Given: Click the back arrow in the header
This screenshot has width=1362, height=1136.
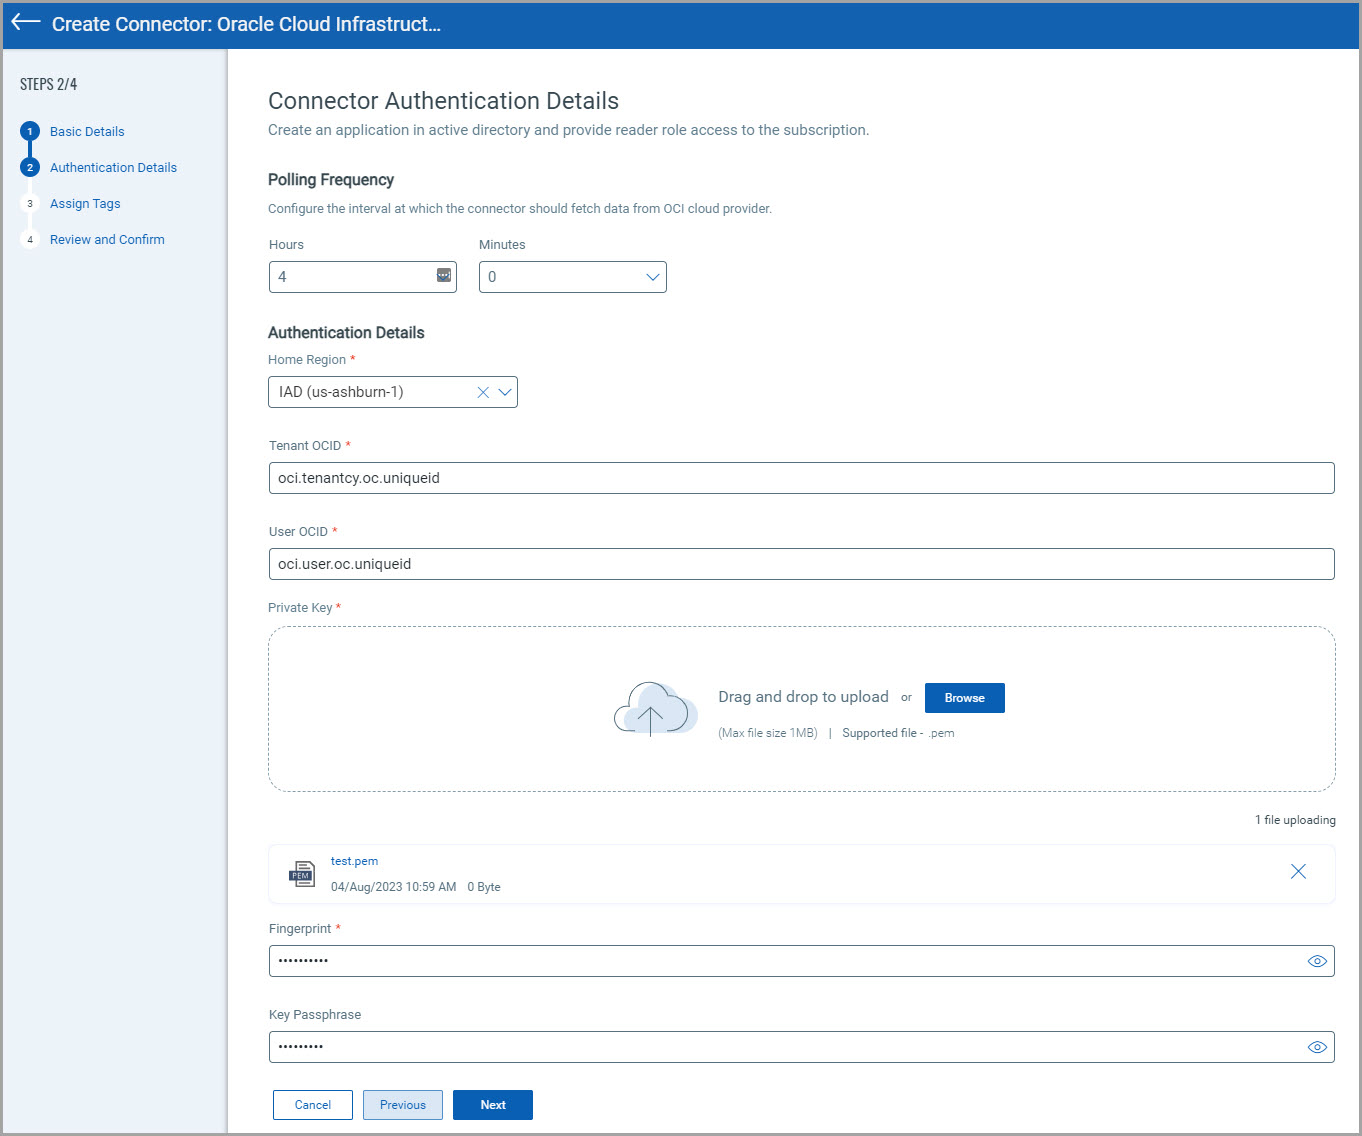Looking at the screenshot, I should coord(26,23).
